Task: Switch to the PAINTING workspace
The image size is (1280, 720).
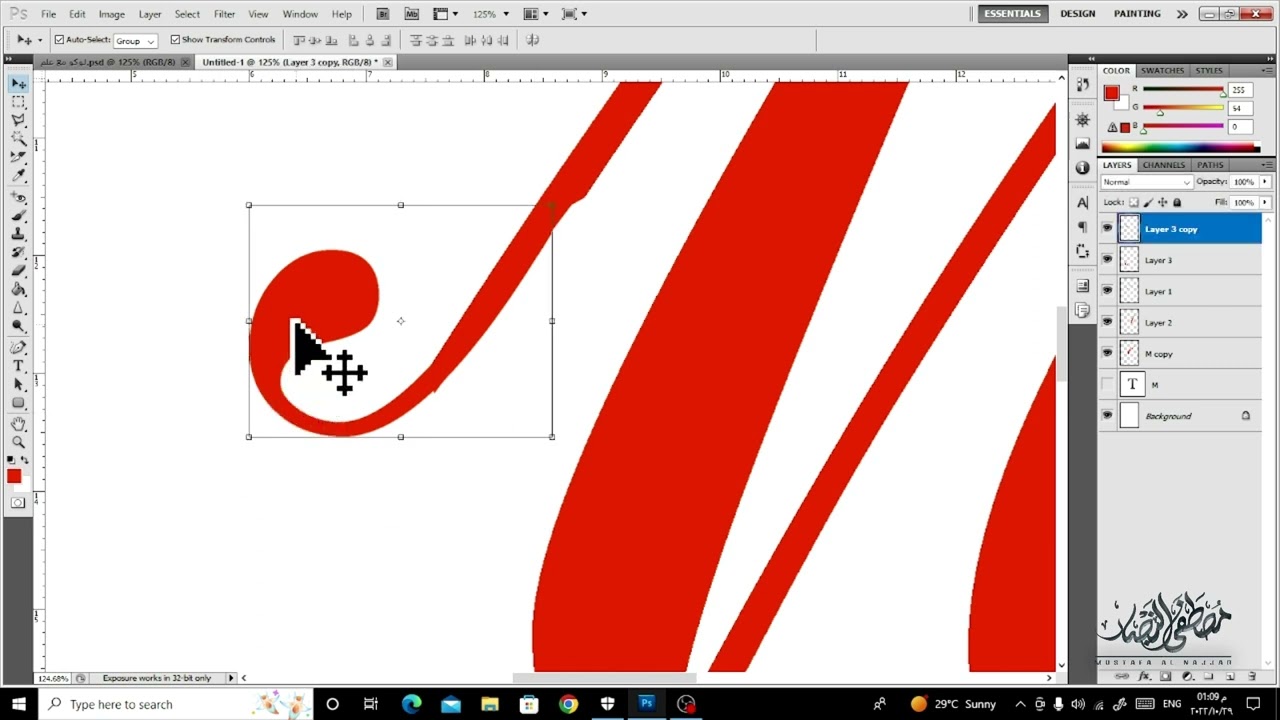Action: 1137,14
